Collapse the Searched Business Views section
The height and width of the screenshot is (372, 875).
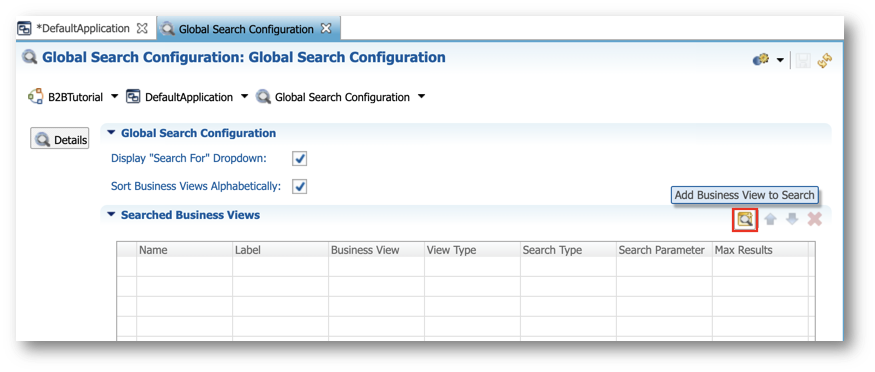[x=111, y=215]
